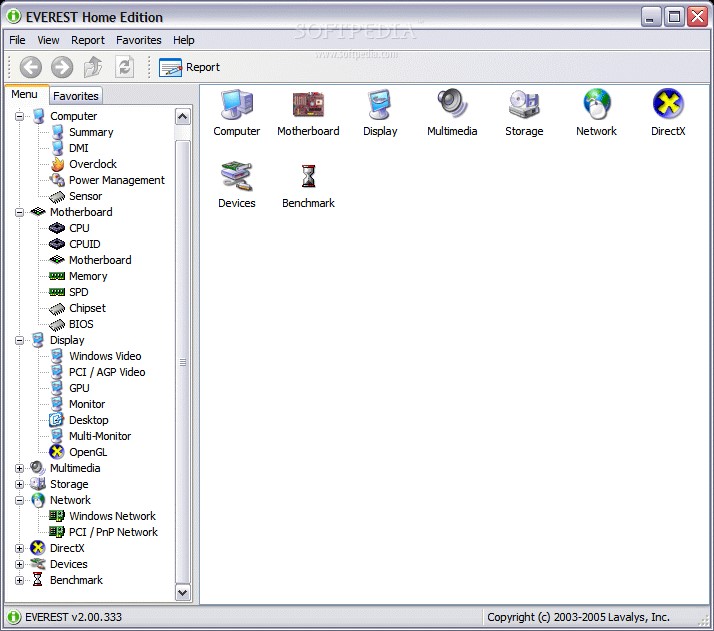
Task: Switch to the Favorites tab
Action: pos(76,96)
